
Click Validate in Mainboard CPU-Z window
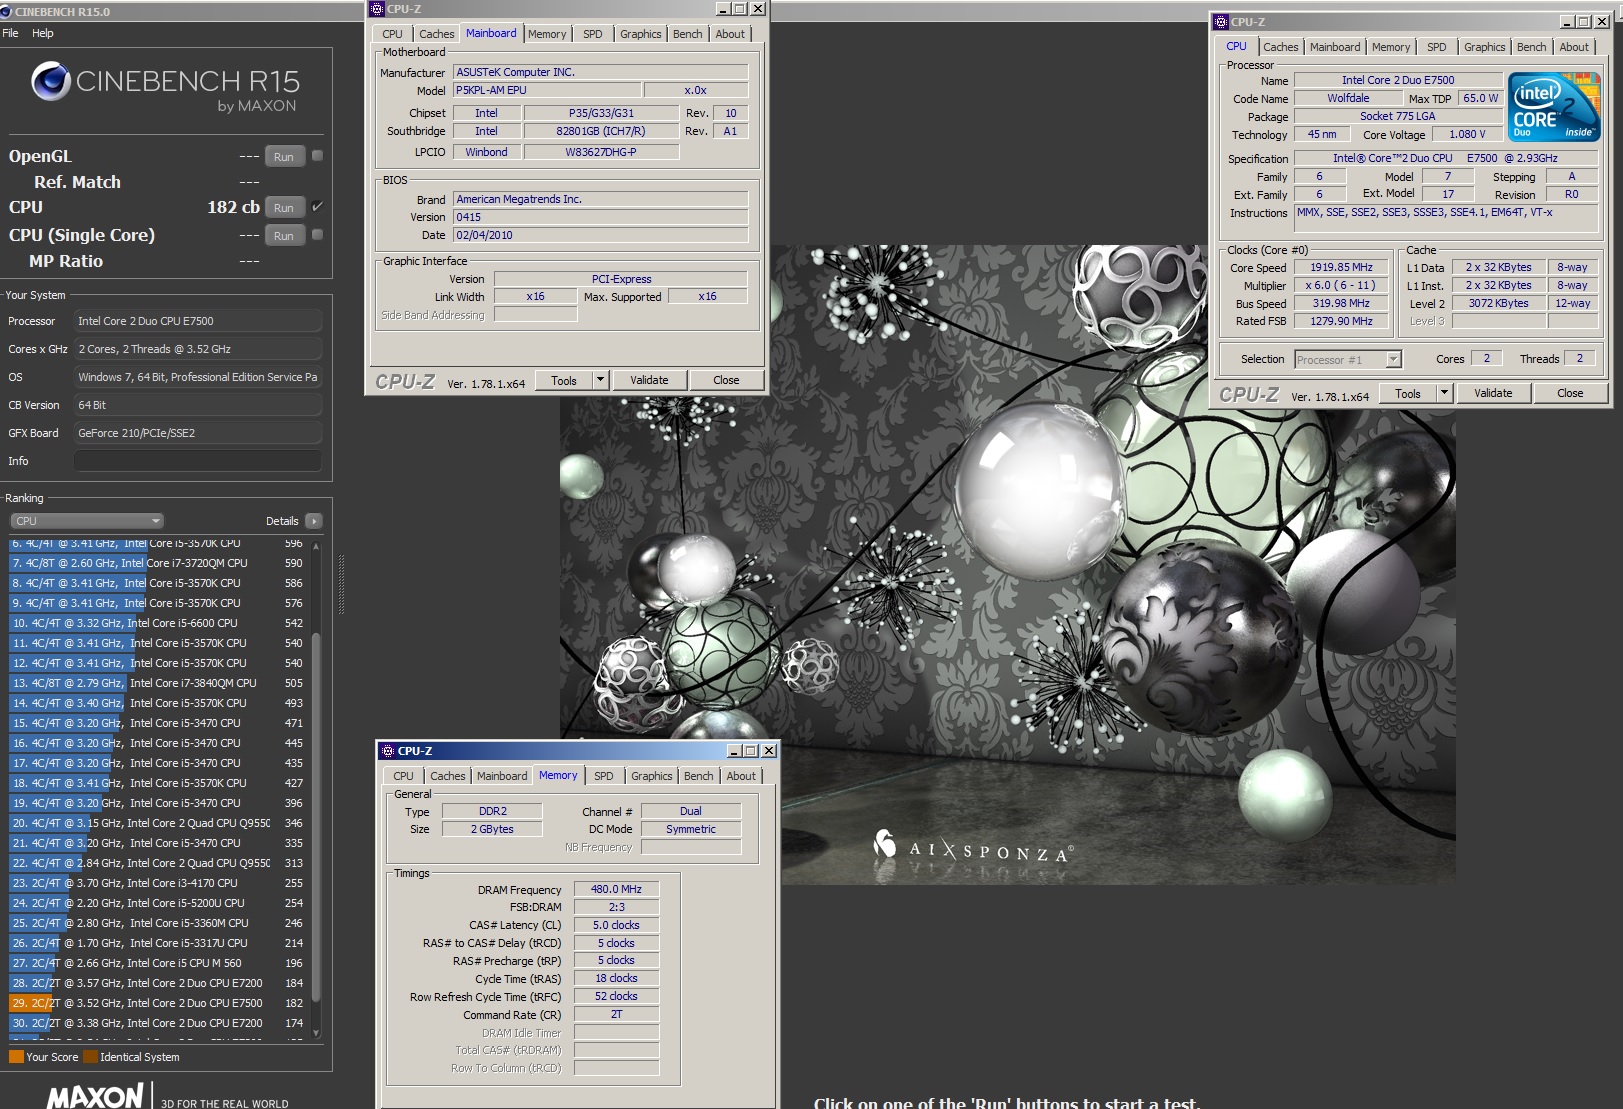pyautogui.click(x=649, y=380)
